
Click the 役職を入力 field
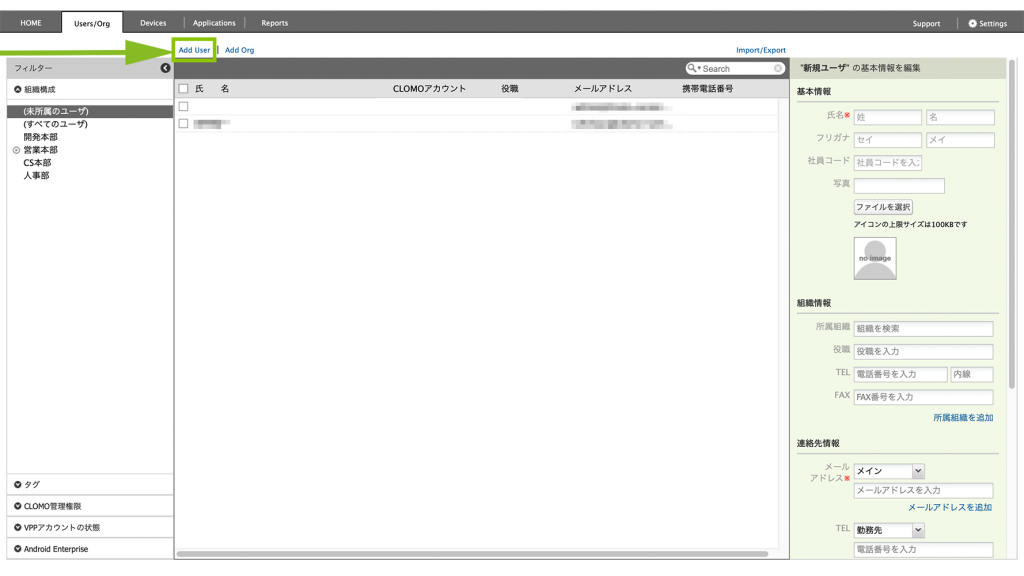[923, 351]
